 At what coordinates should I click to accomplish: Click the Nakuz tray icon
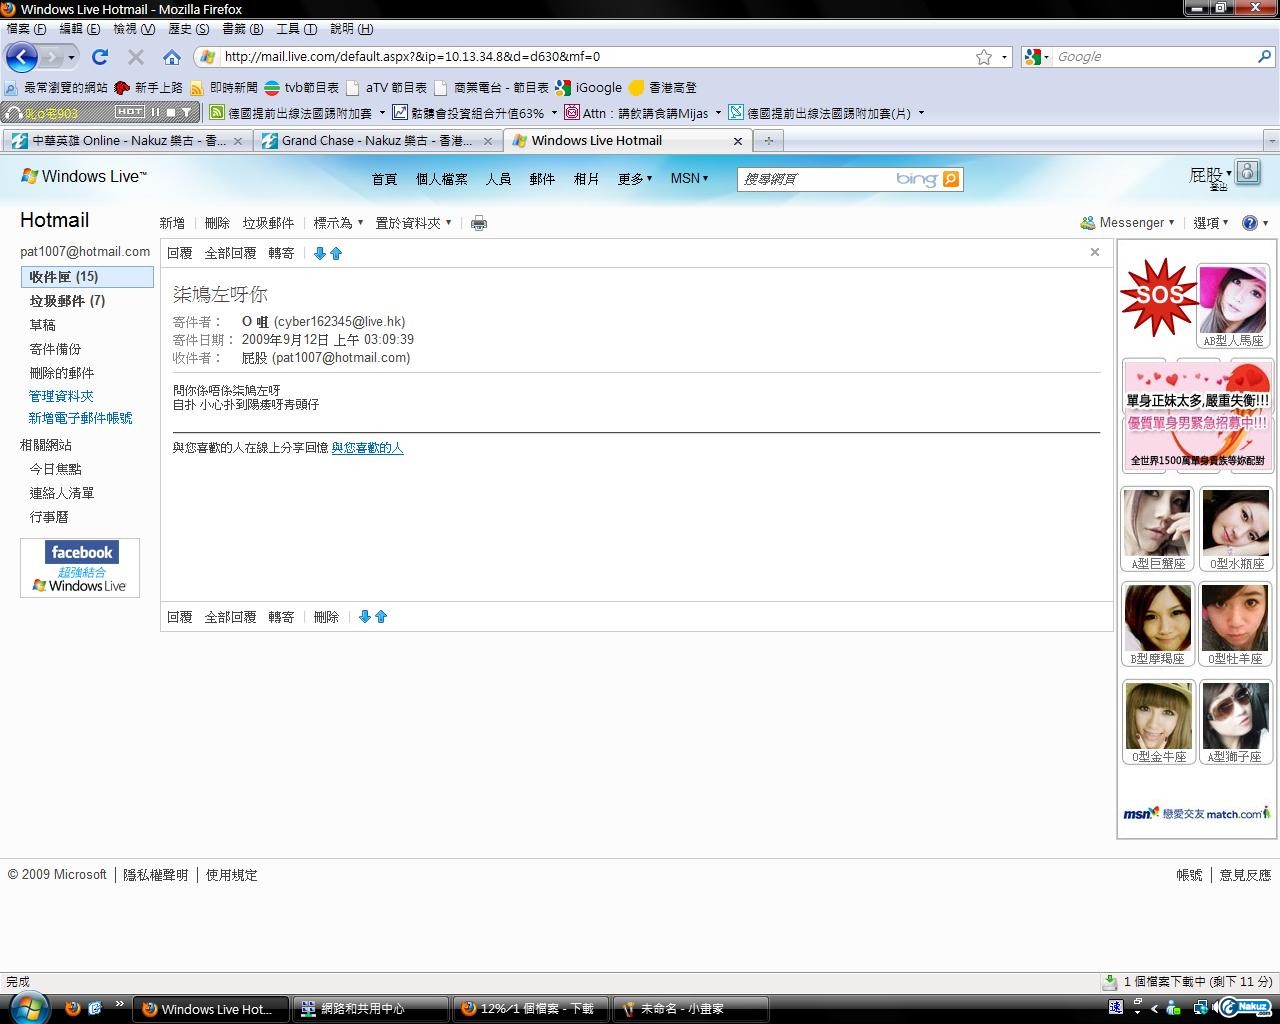point(1244,1008)
